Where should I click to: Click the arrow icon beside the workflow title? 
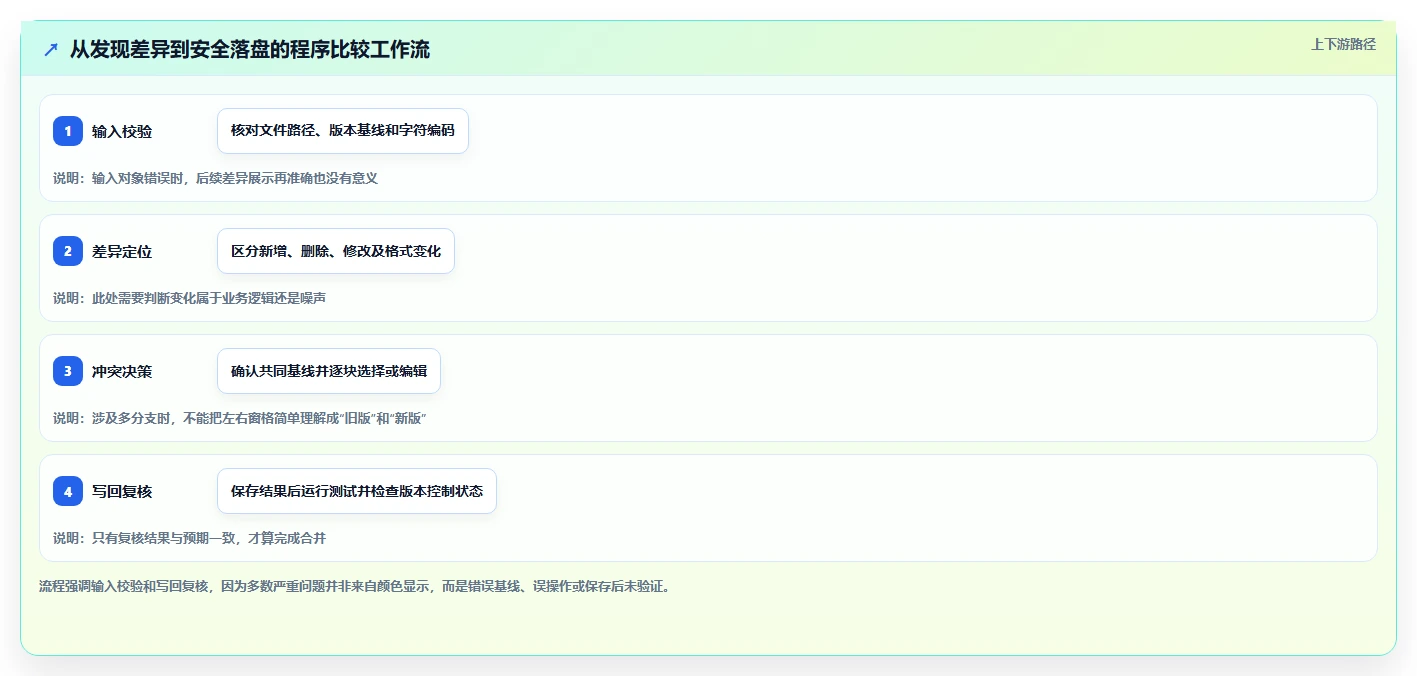pos(51,49)
